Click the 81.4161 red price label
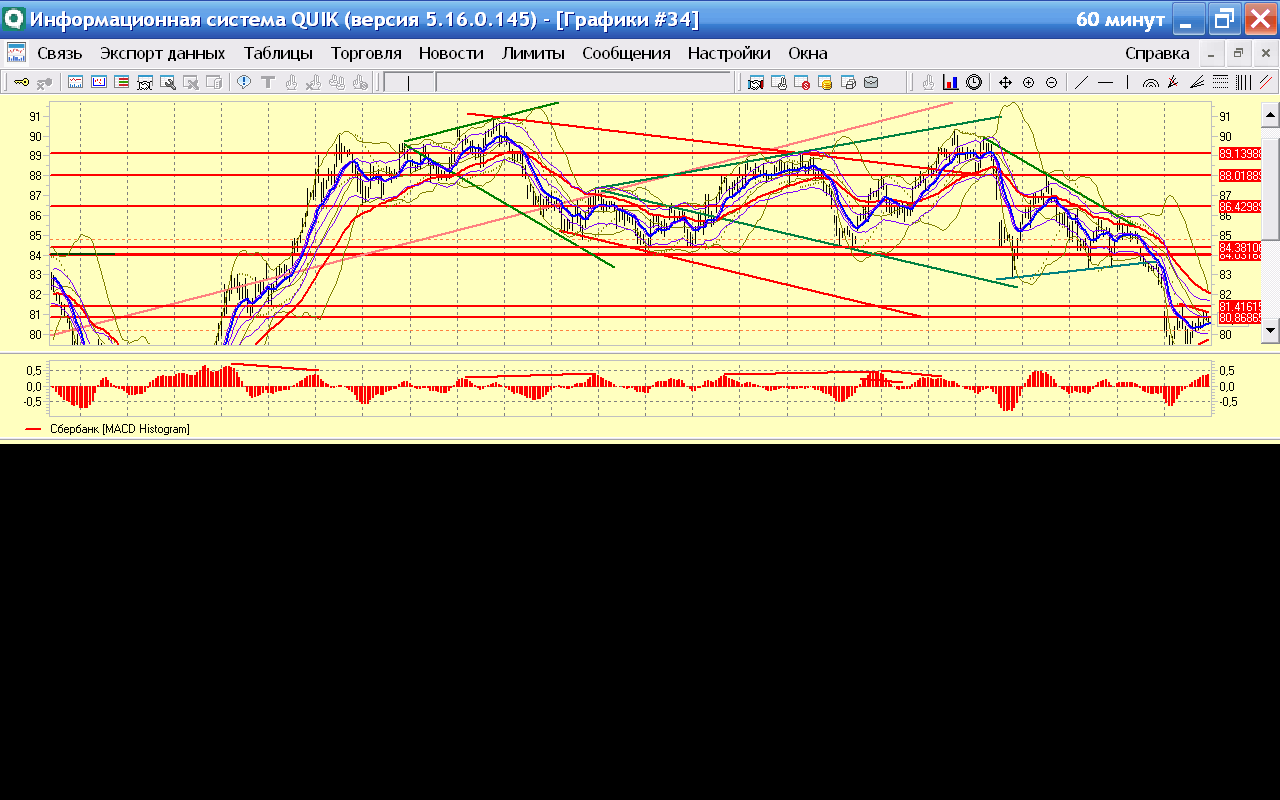This screenshot has width=1280, height=800. 1239,306
